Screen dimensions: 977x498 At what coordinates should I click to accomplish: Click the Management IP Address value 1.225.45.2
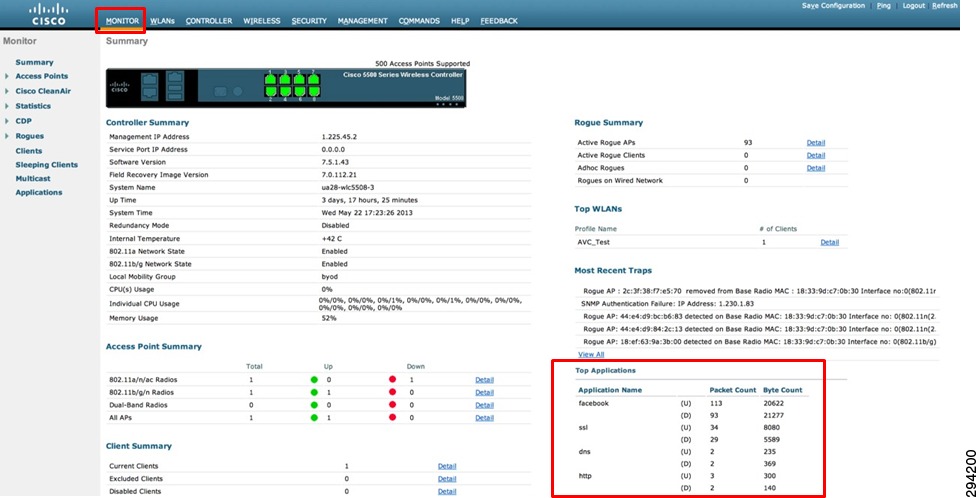coord(339,136)
